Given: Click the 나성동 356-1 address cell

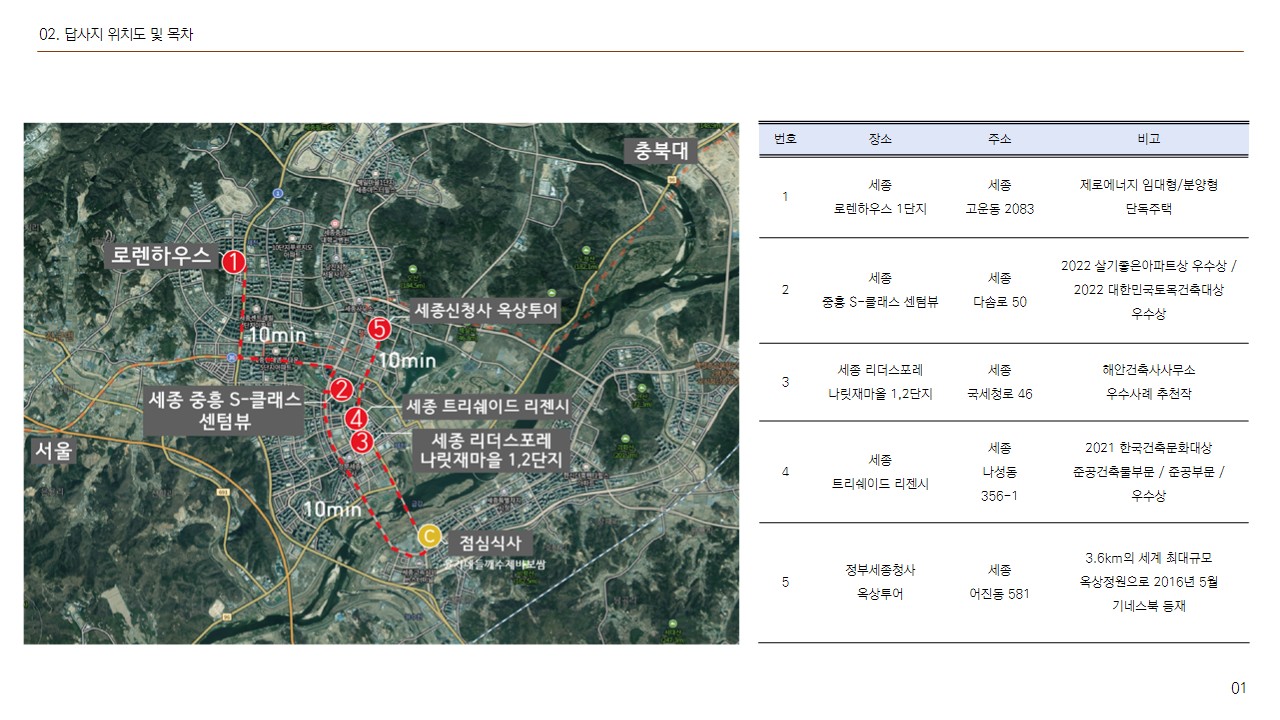Looking at the screenshot, I should (x=999, y=472).
